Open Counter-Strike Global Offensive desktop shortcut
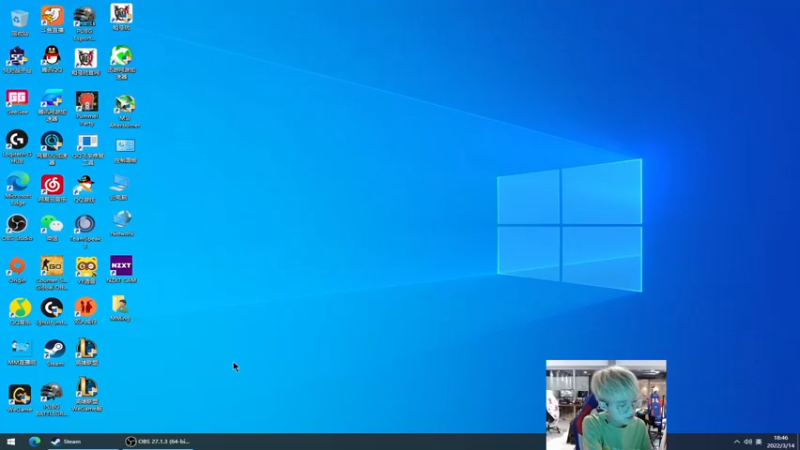The image size is (800, 450). coord(52,273)
